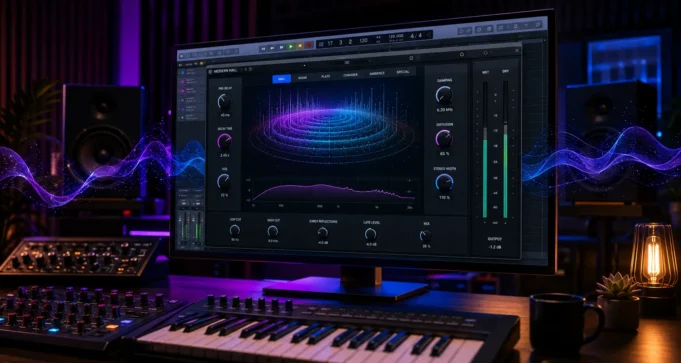The height and width of the screenshot is (363, 681).
Task: Click the High Cut knob
Action: click(x=273, y=231)
